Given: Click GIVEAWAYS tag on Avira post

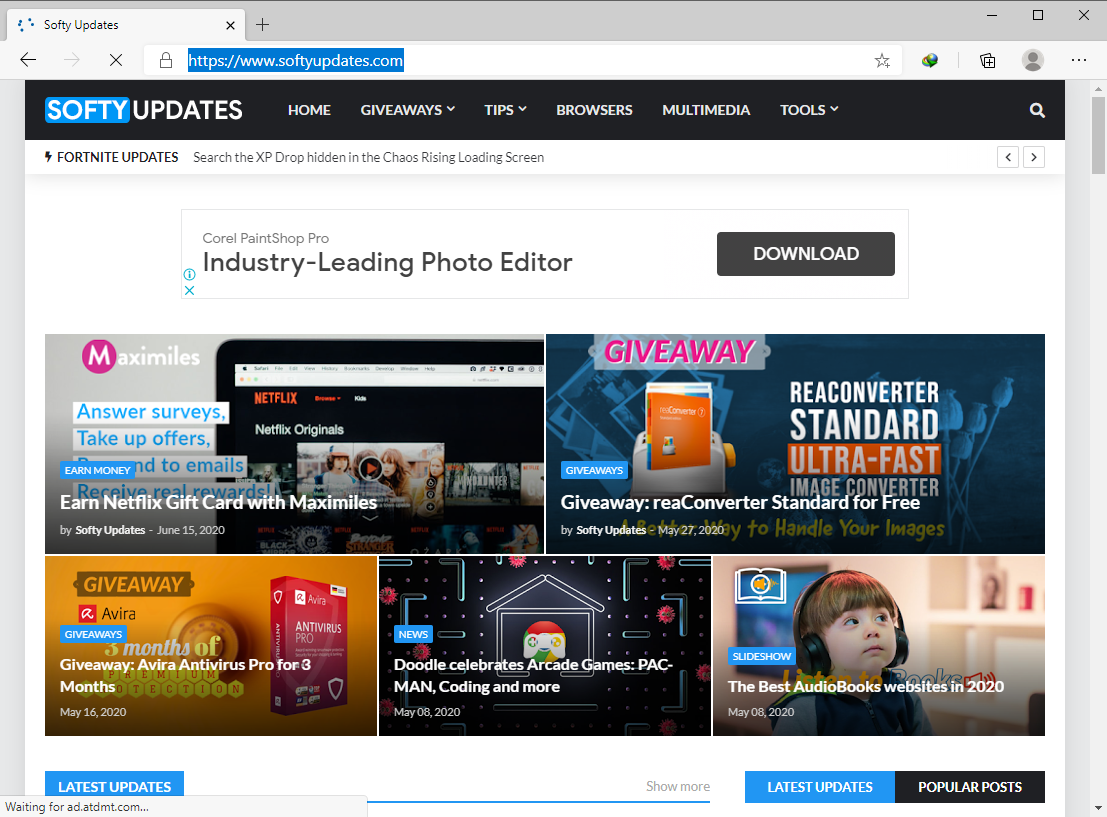Looking at the screenshot, I should pos(93,634).
